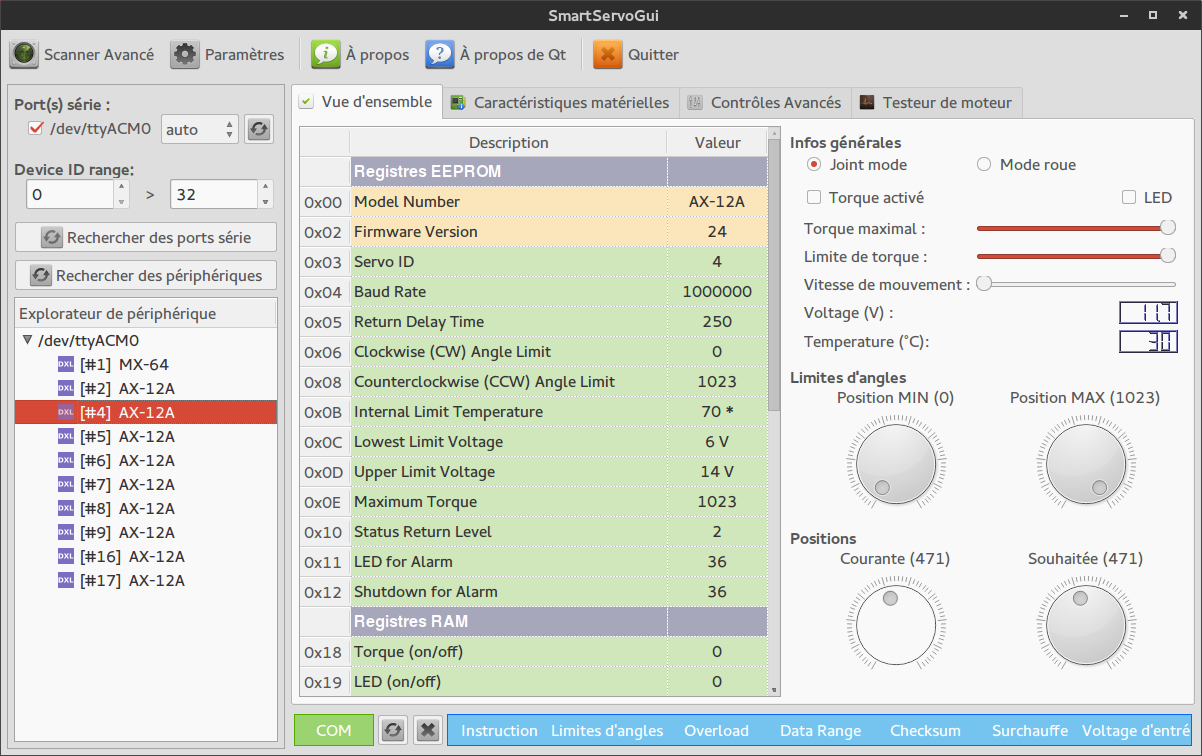The image size is (1202, 756).
Task: Click the Quitter orange X icon
Action: 608,54
